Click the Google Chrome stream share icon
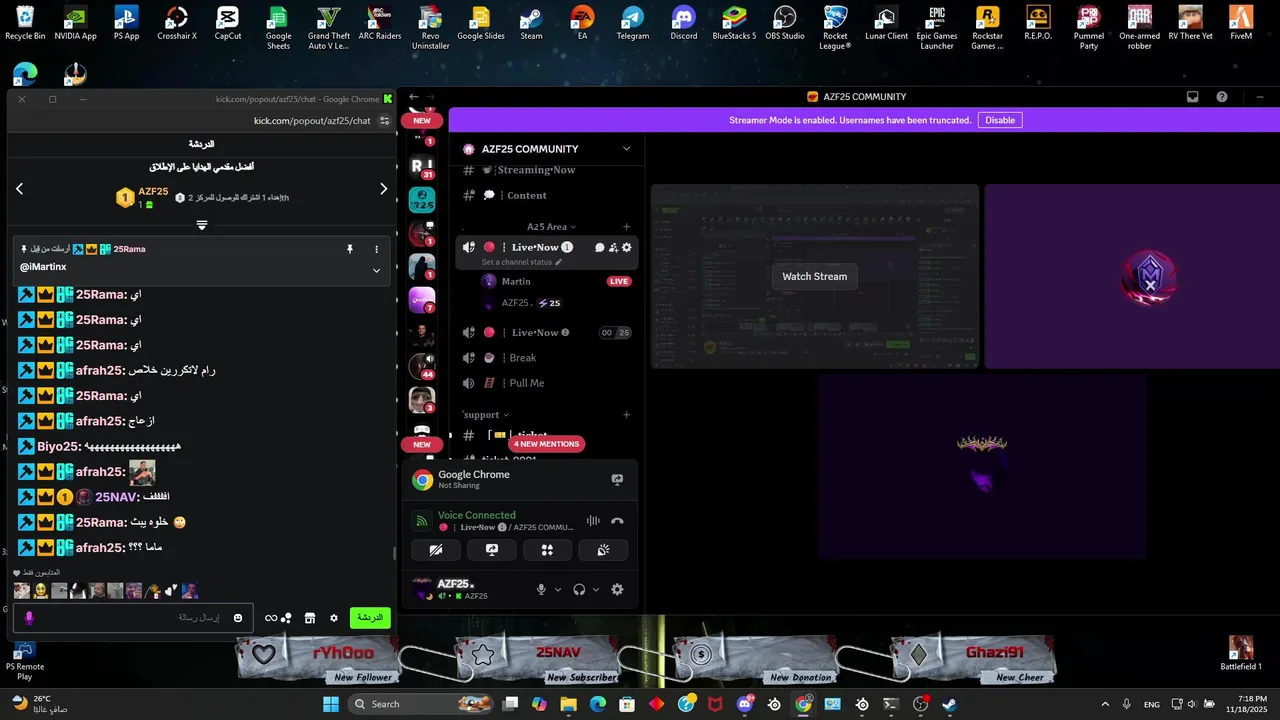 point(617,480)
